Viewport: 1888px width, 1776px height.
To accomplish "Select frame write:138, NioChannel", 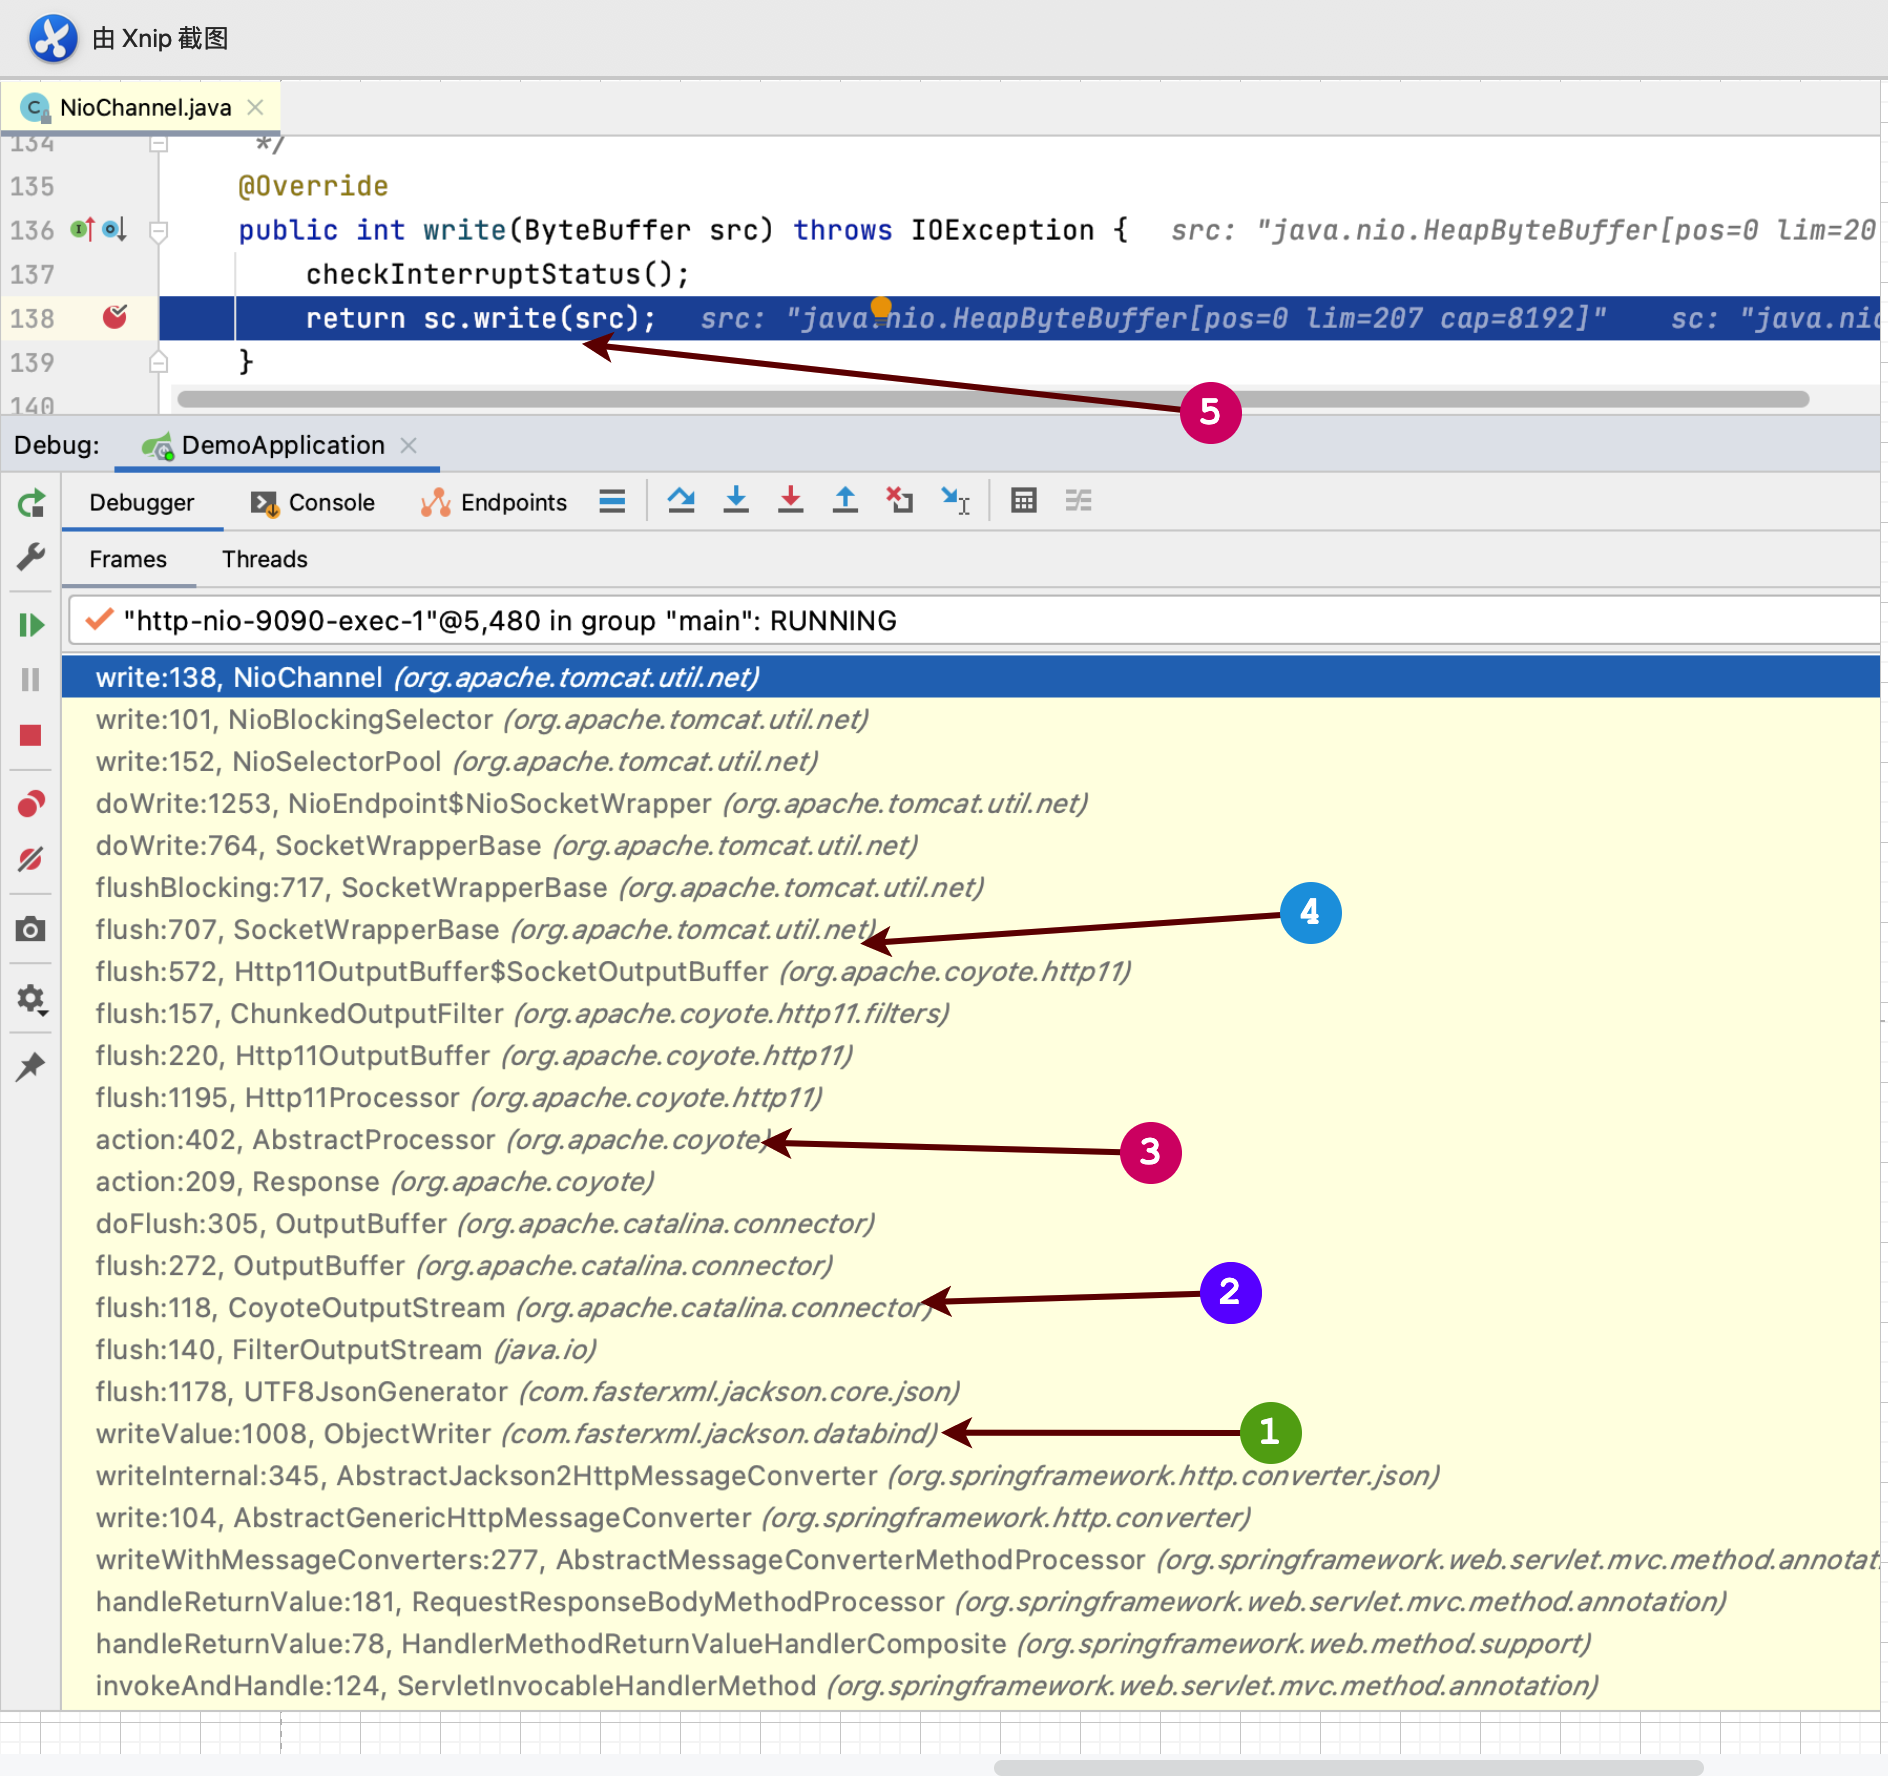I will coord(970,677).
